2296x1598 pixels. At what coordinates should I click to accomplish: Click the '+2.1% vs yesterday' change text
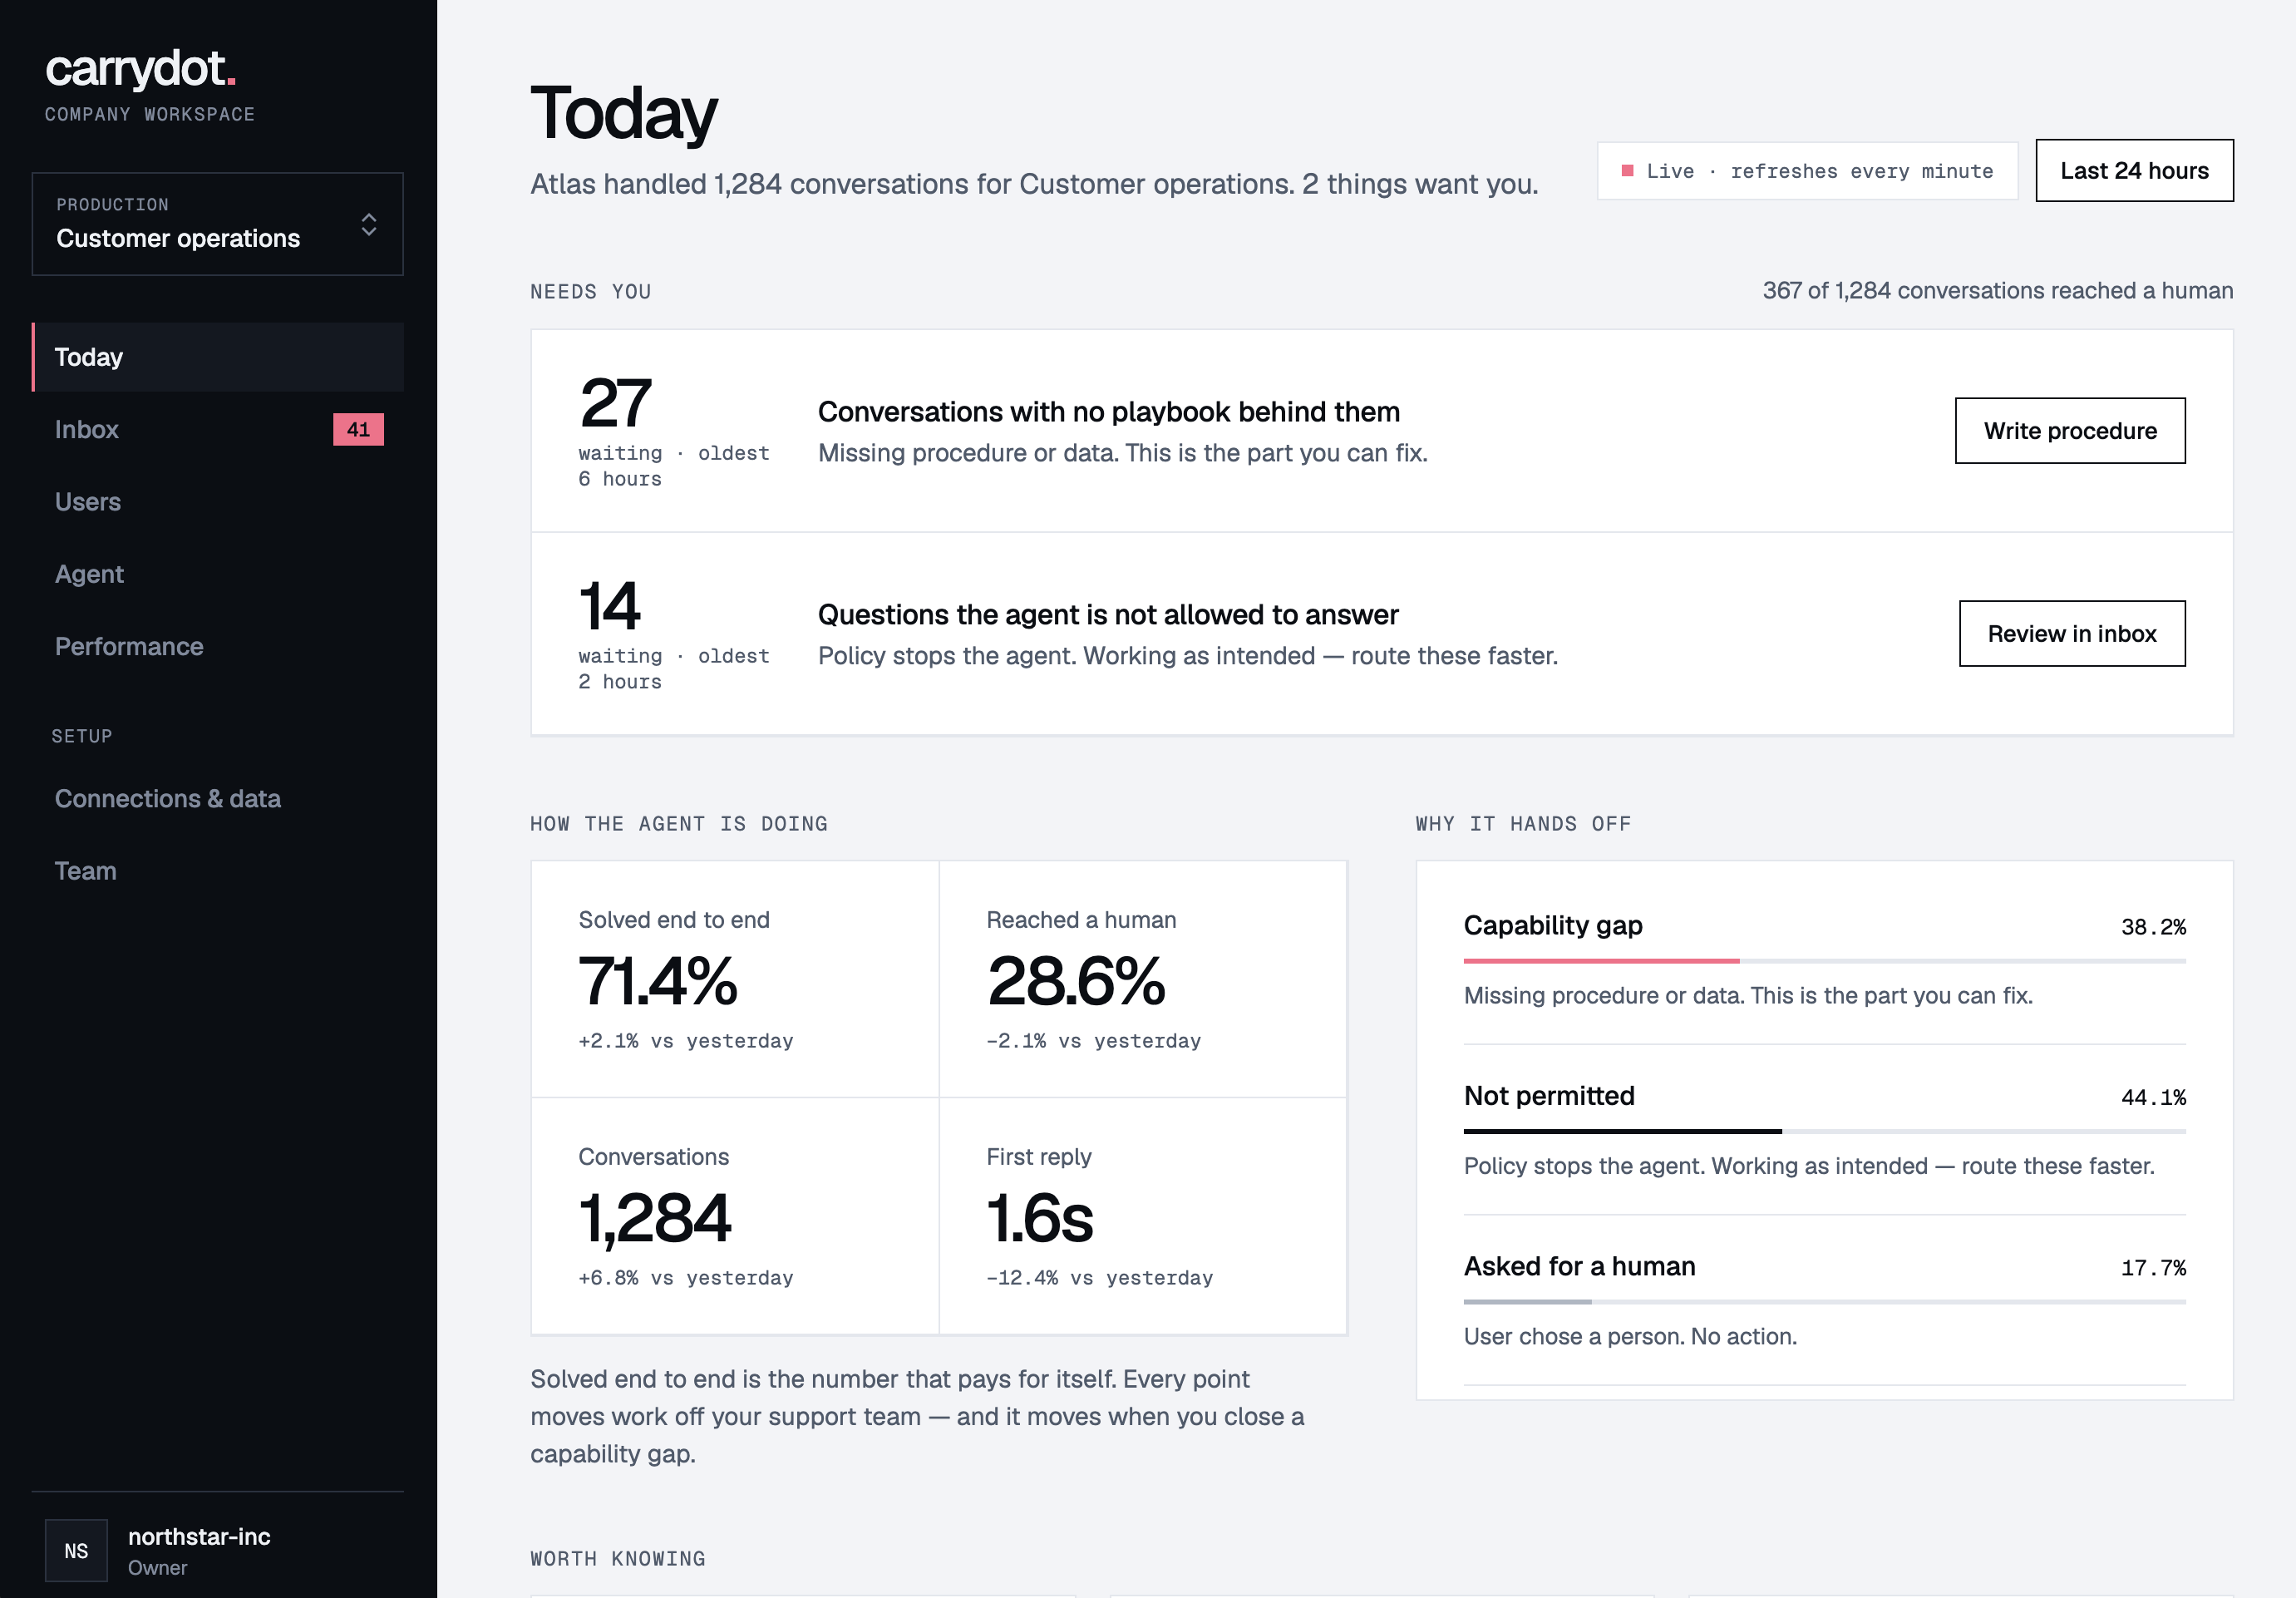(686, 1041)
